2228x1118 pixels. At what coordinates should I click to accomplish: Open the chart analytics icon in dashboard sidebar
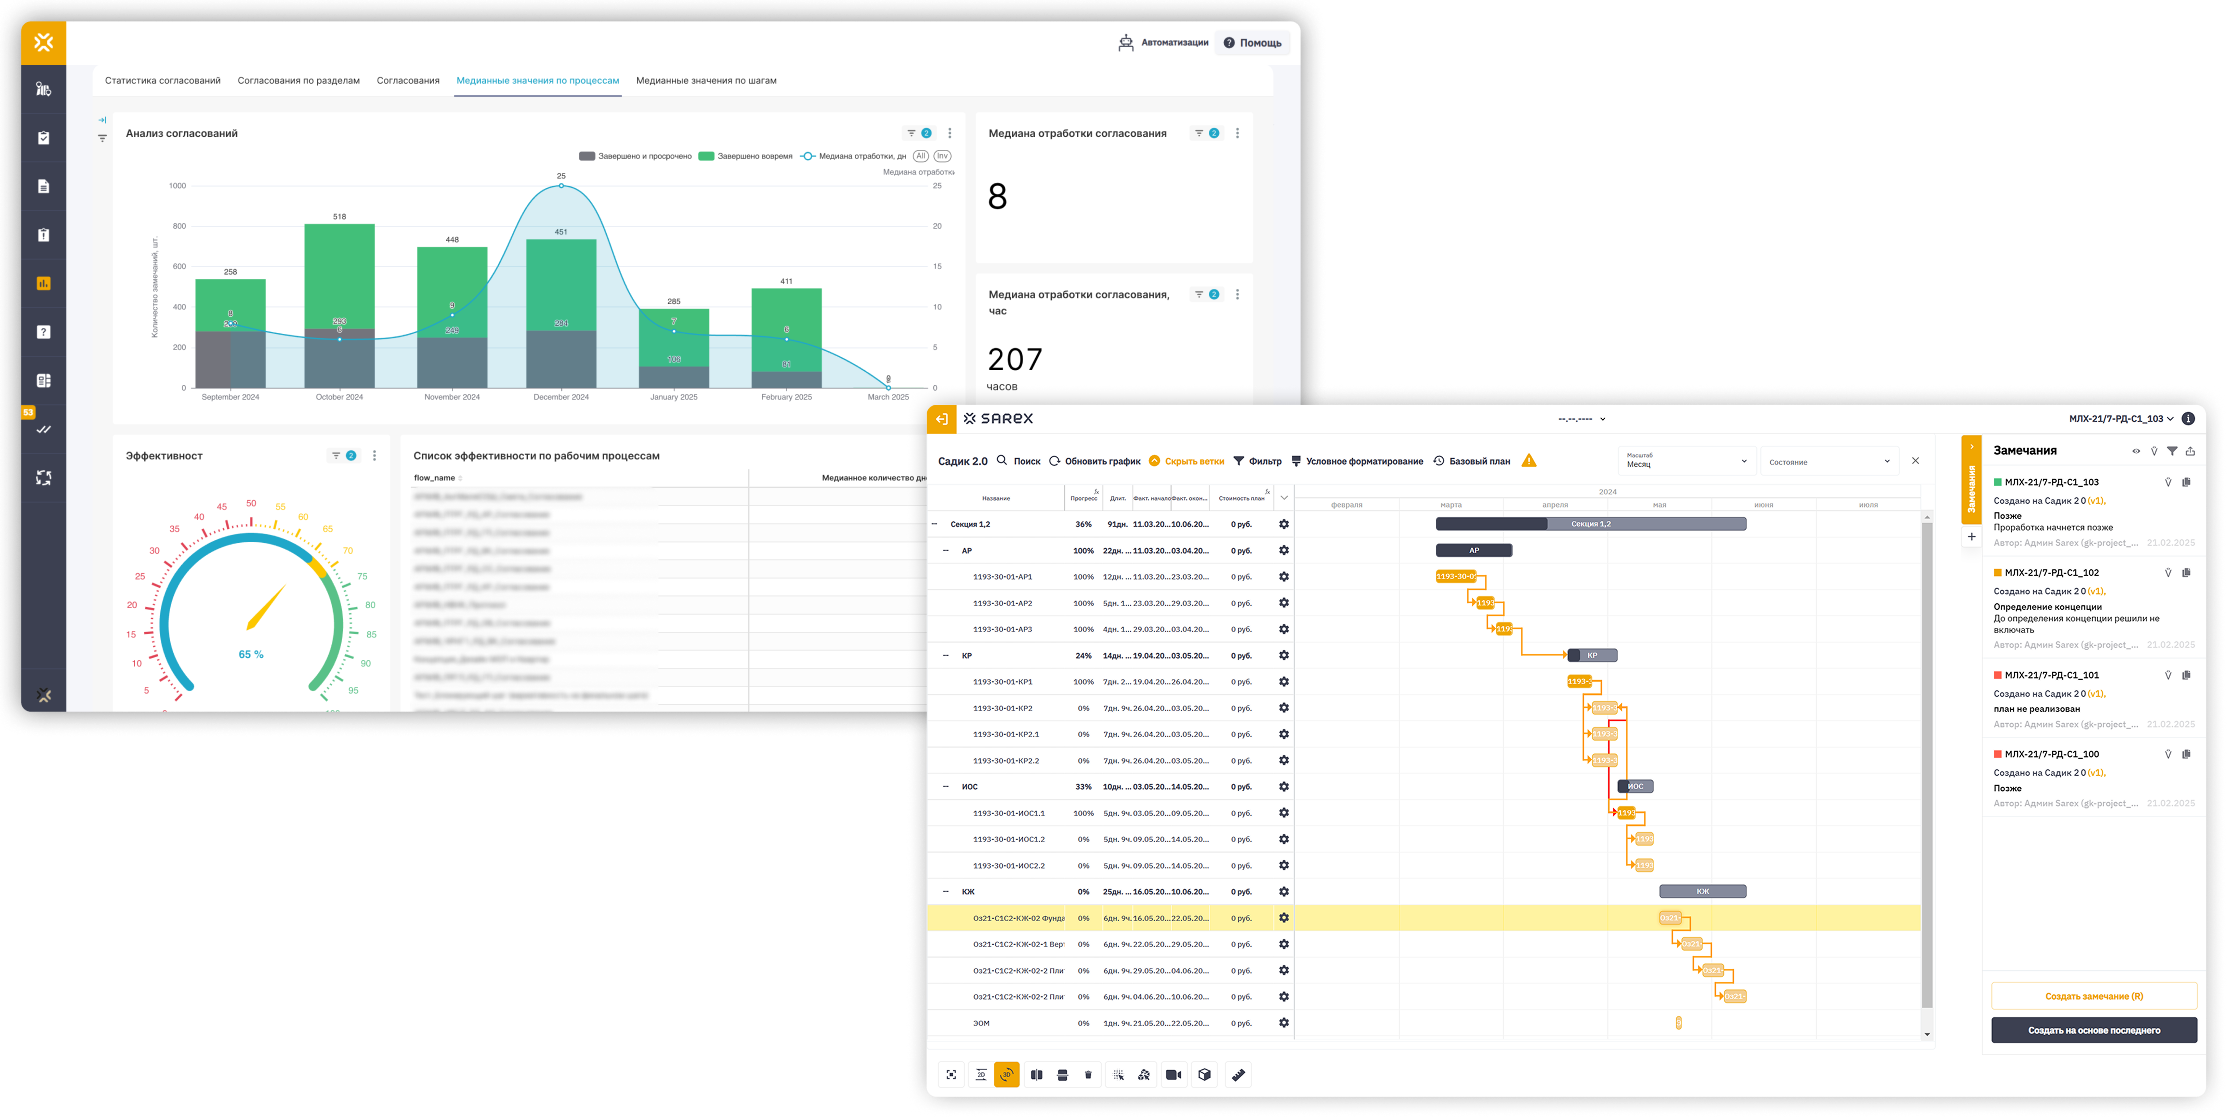(43, 283)
